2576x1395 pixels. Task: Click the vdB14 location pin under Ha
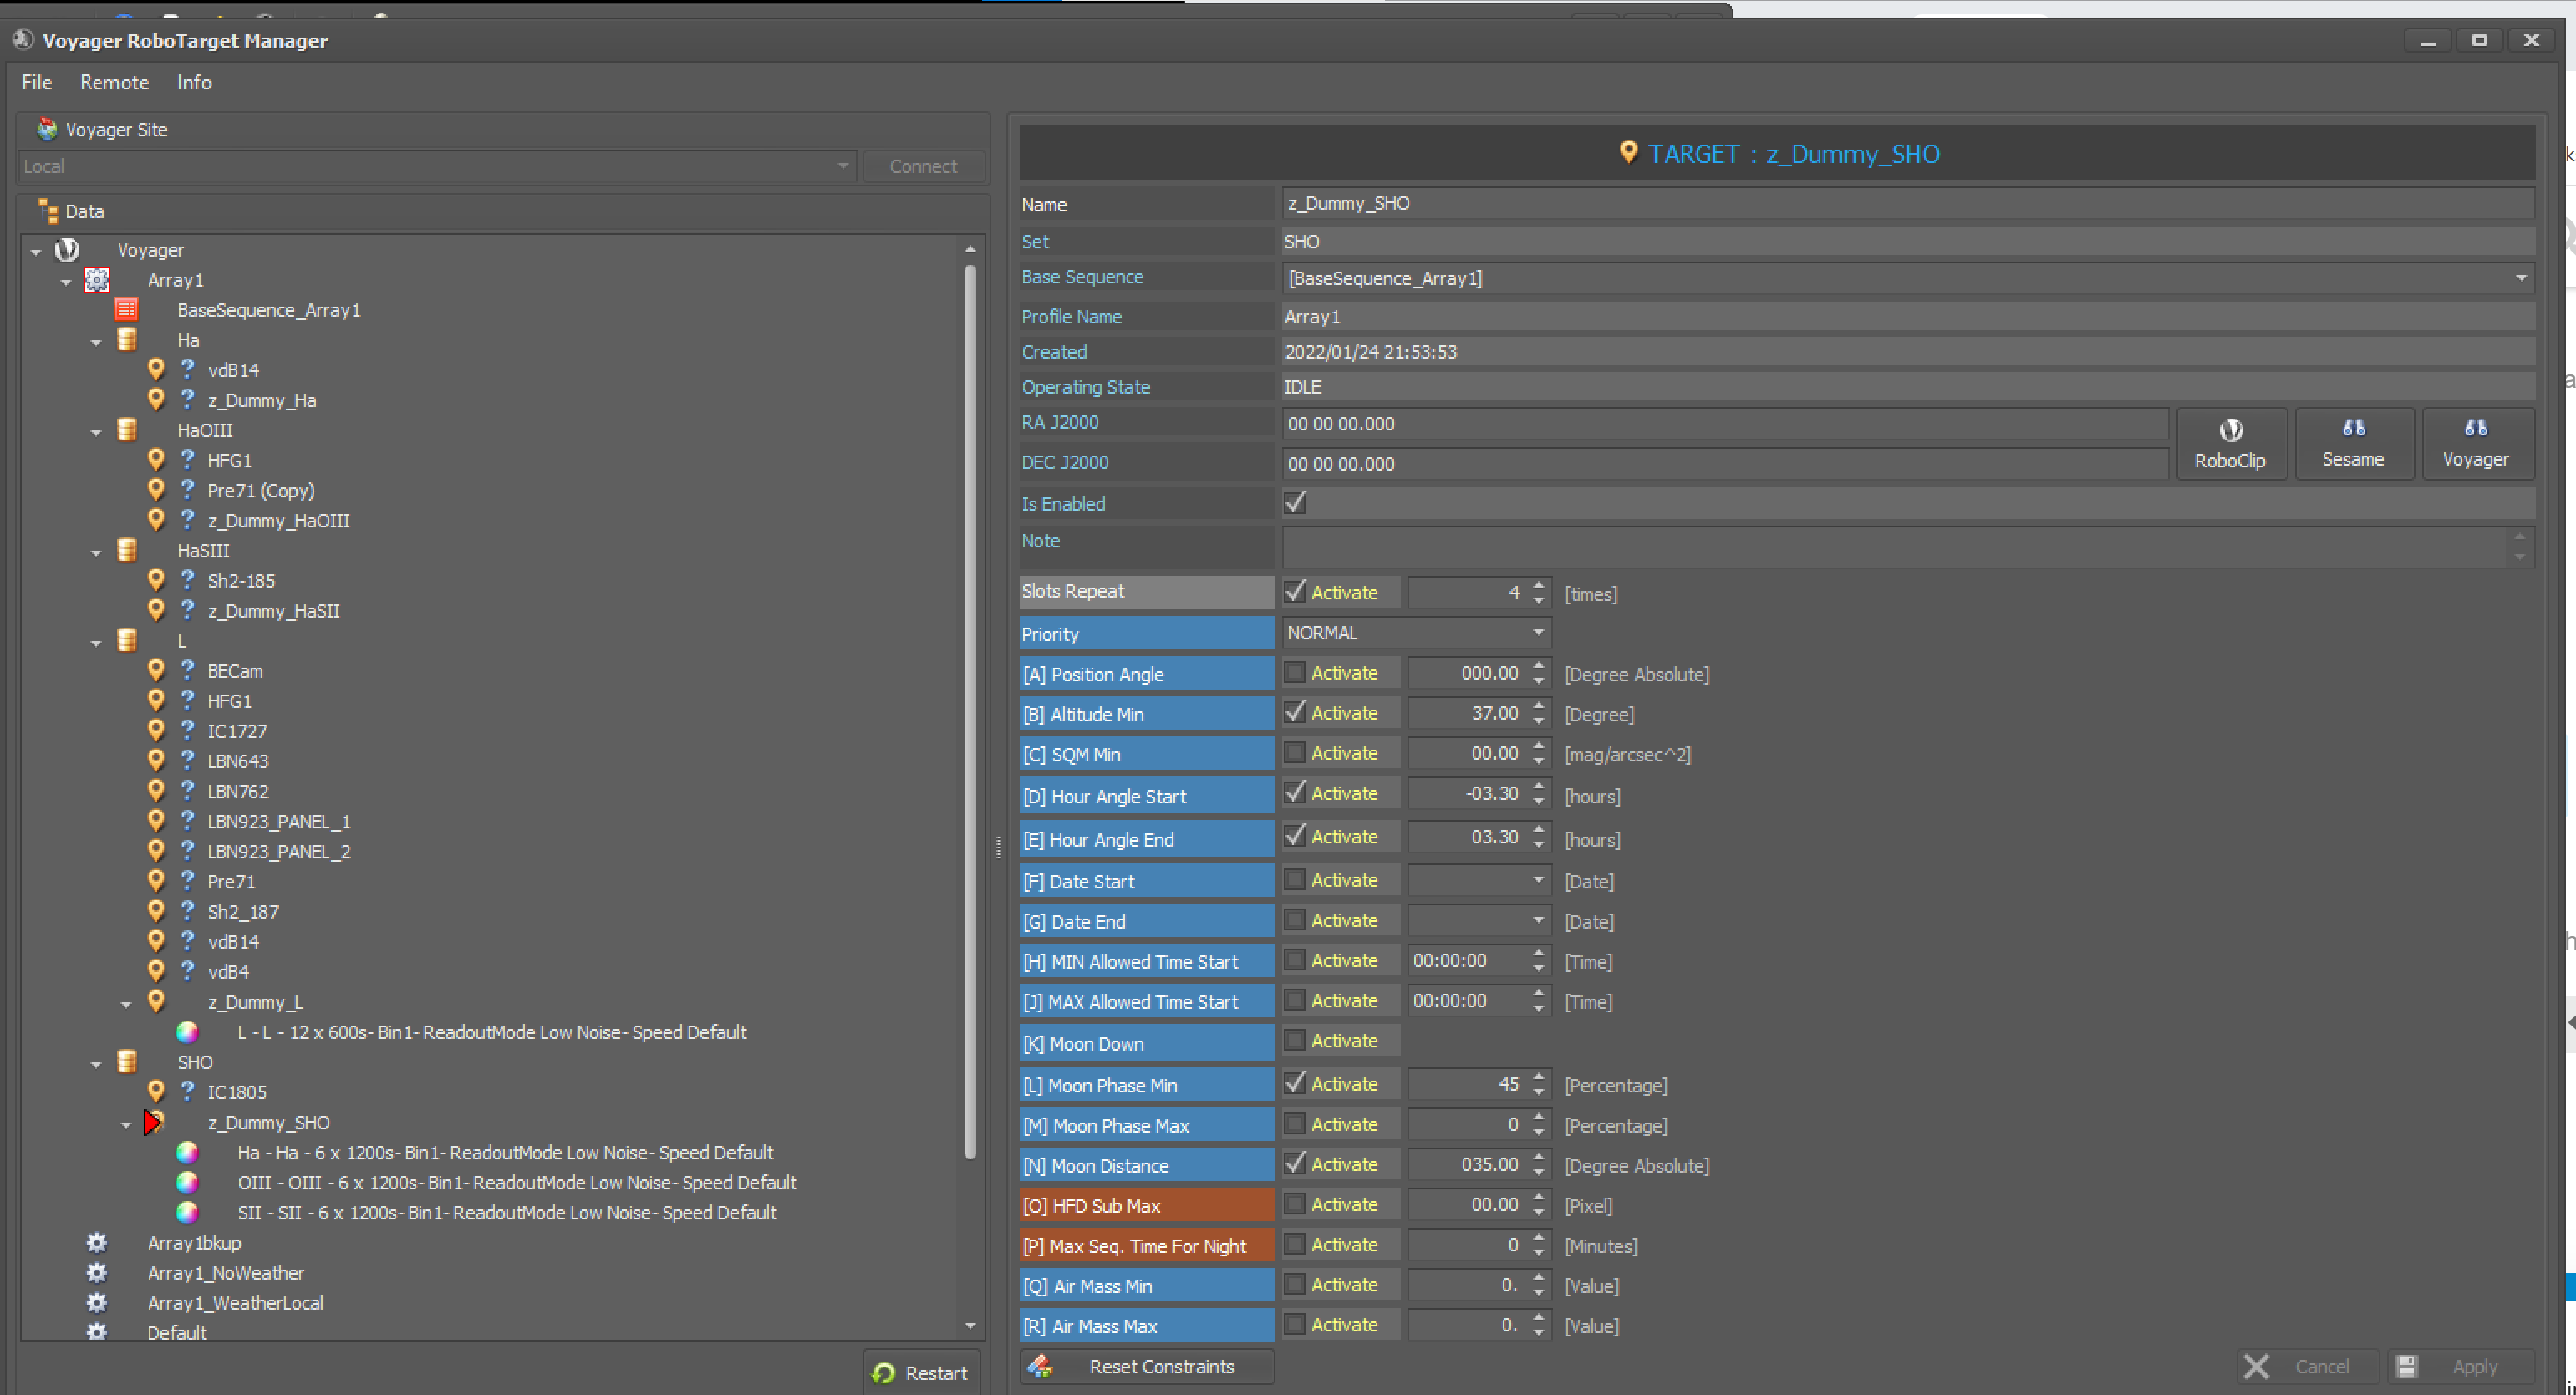click(156, 369)
